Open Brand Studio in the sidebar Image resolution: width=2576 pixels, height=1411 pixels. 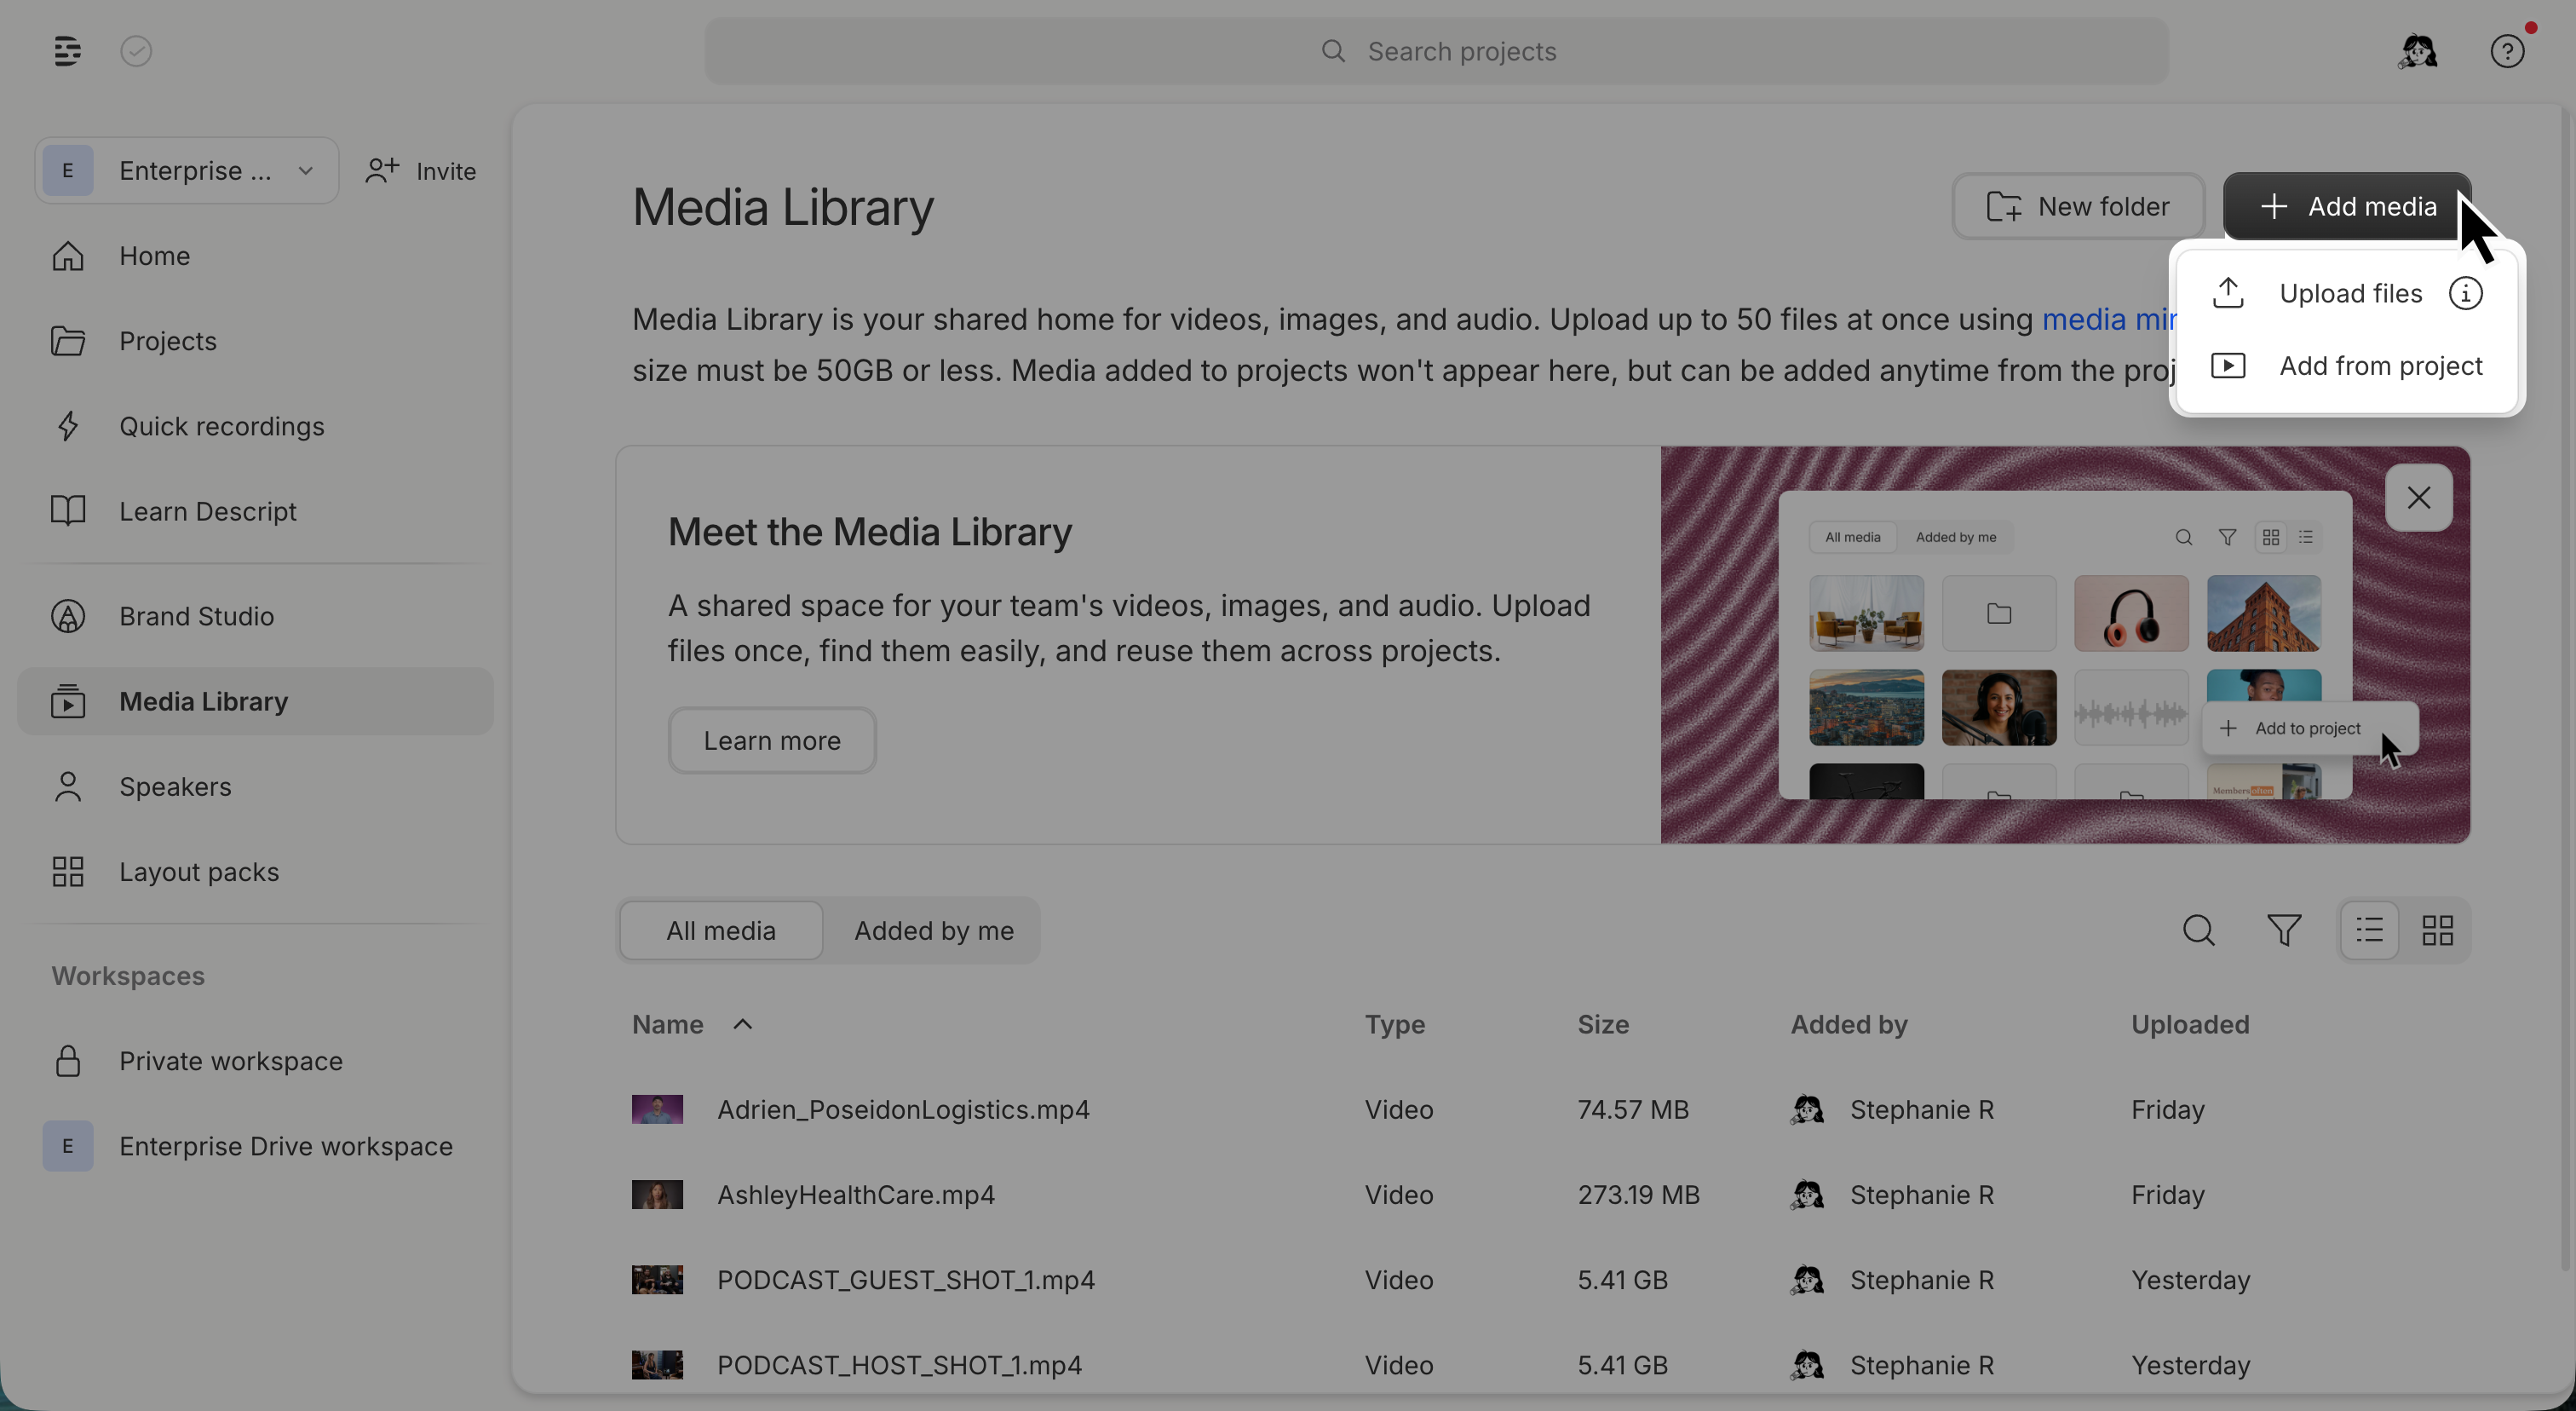(196, 616)
